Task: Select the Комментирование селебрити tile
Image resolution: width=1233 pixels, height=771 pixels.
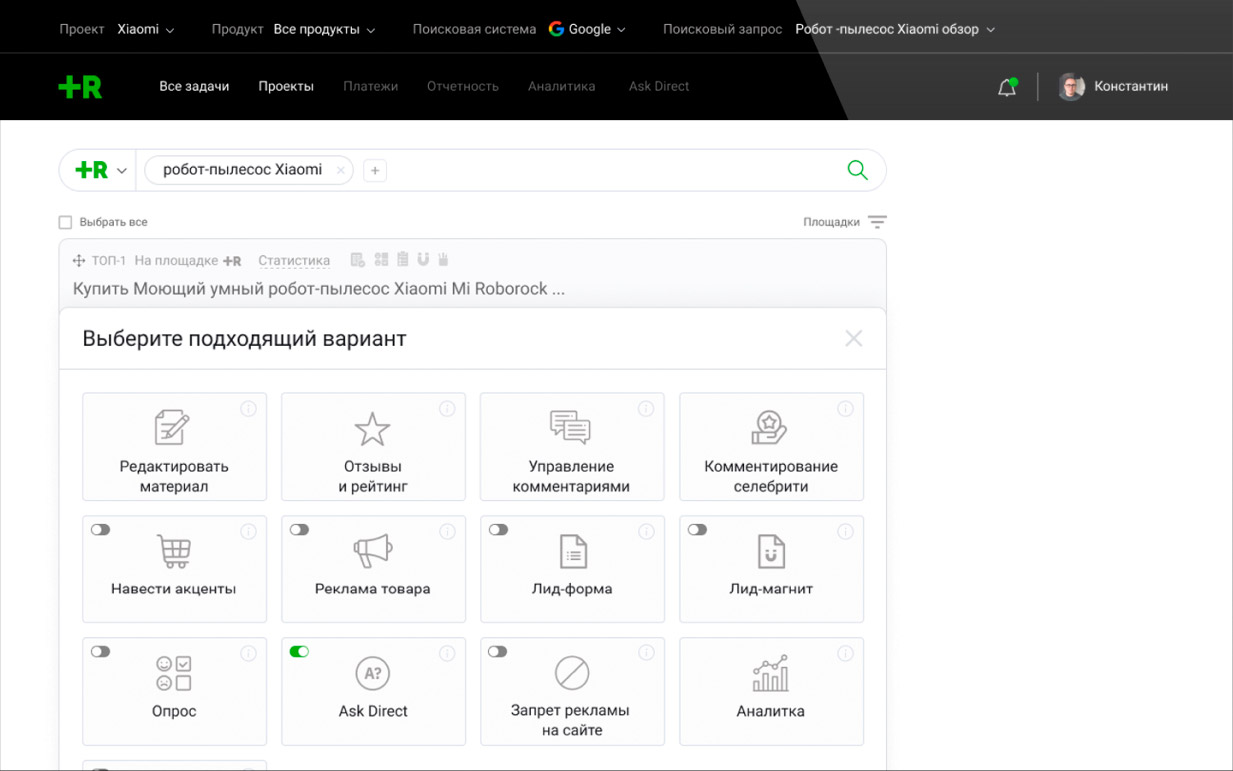Action: tap(771, 447)
